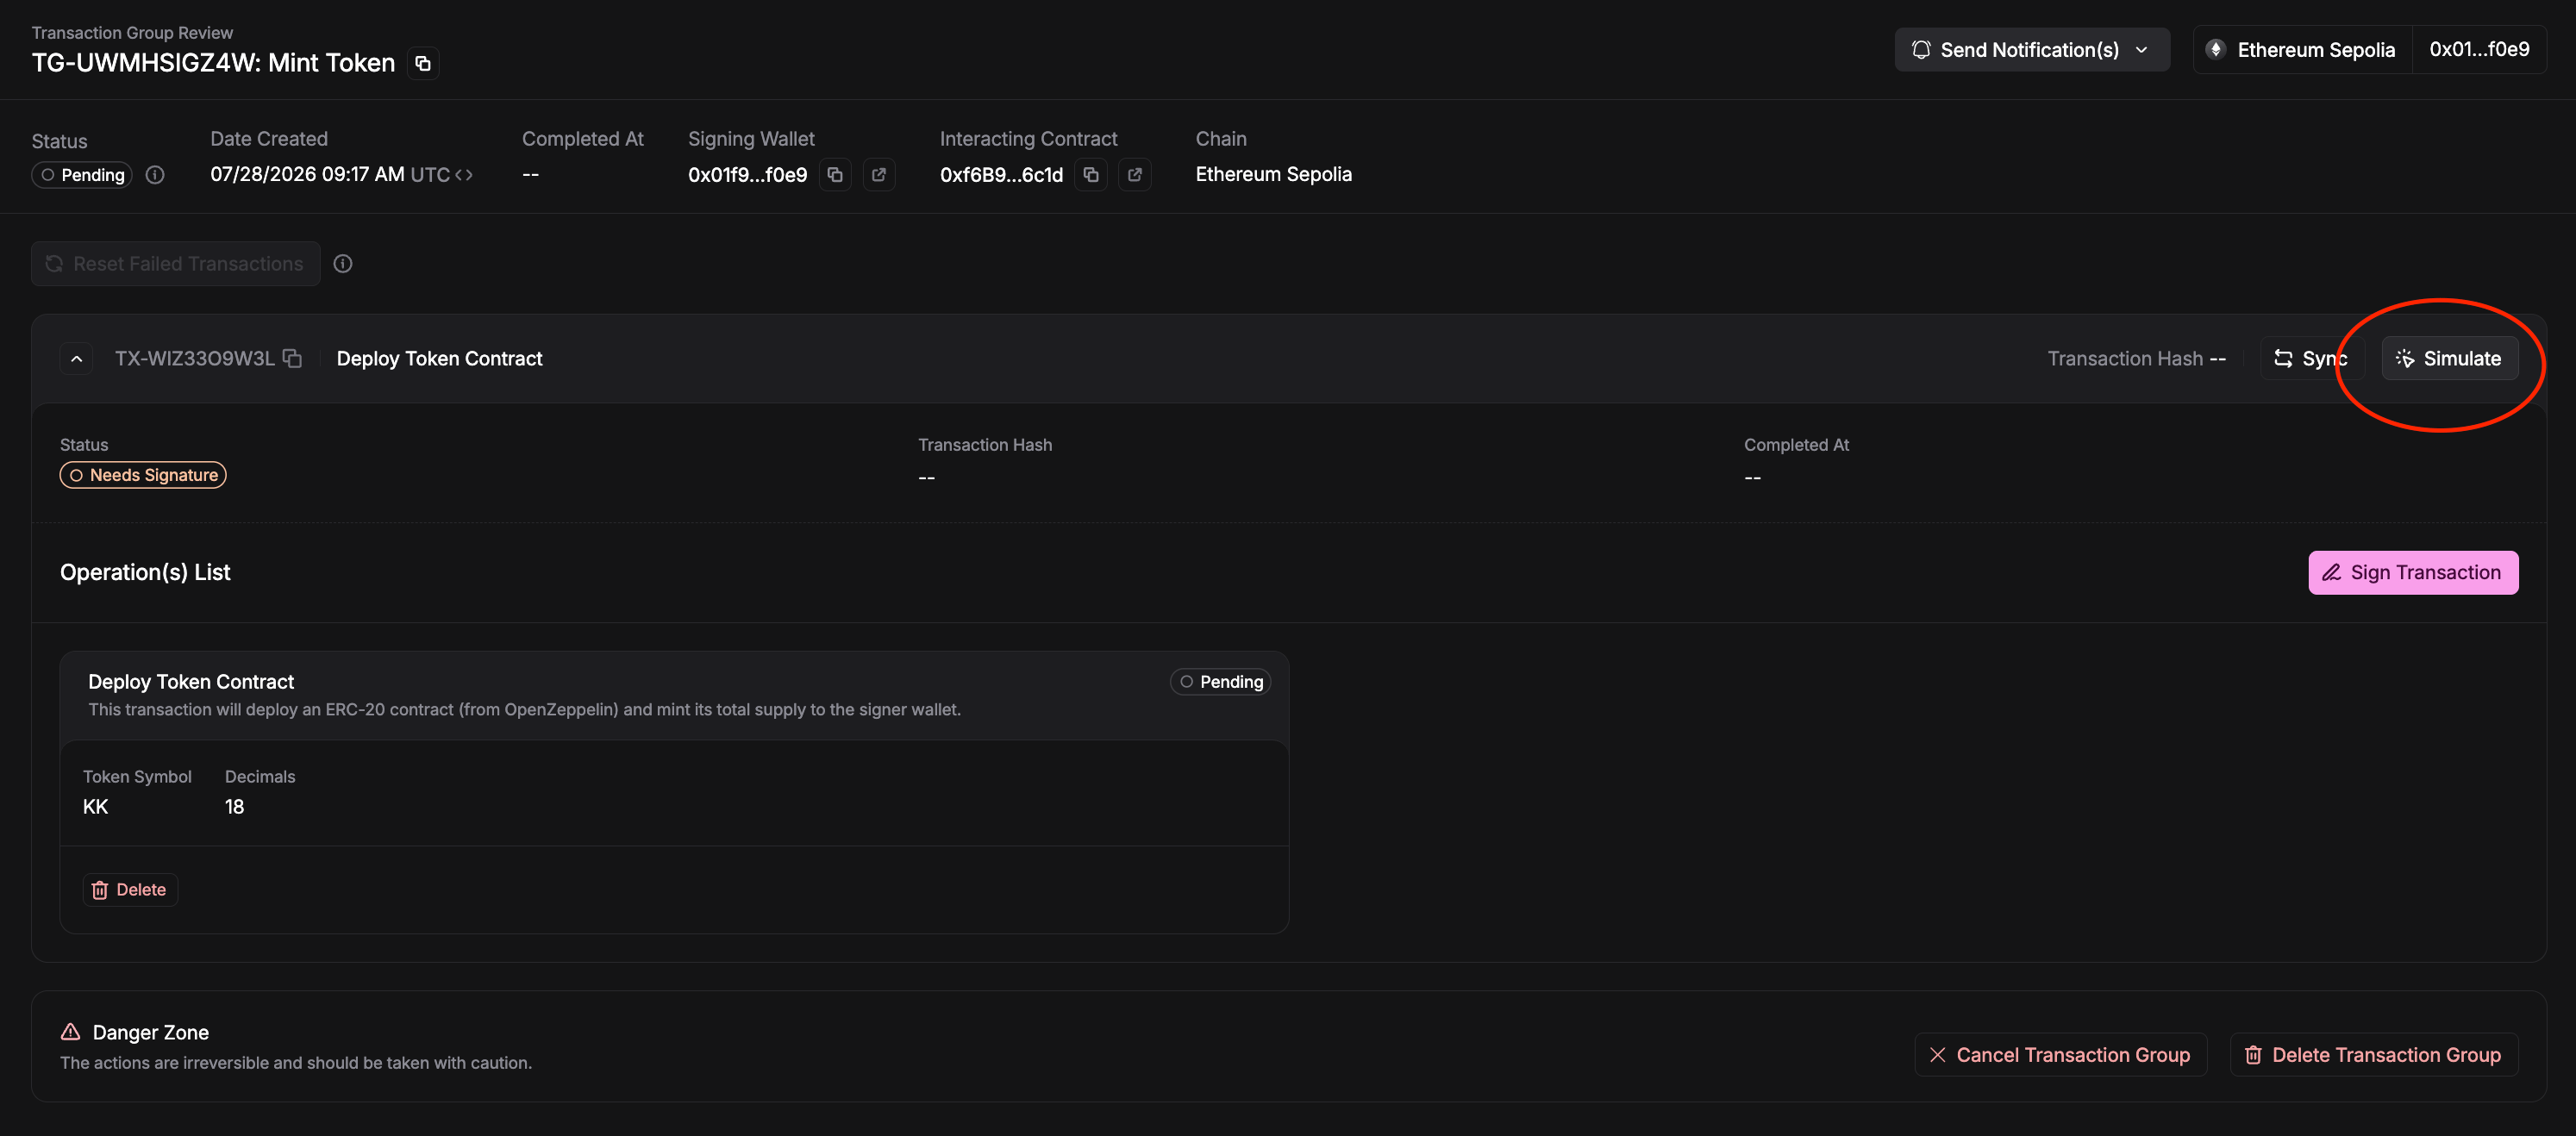The width and height of the screenshot is (2576, 1136).
Task: Collapse the TX-WIZ33O9W3L transaction panel
Action: pyautogui.click(x=76, y=359)
